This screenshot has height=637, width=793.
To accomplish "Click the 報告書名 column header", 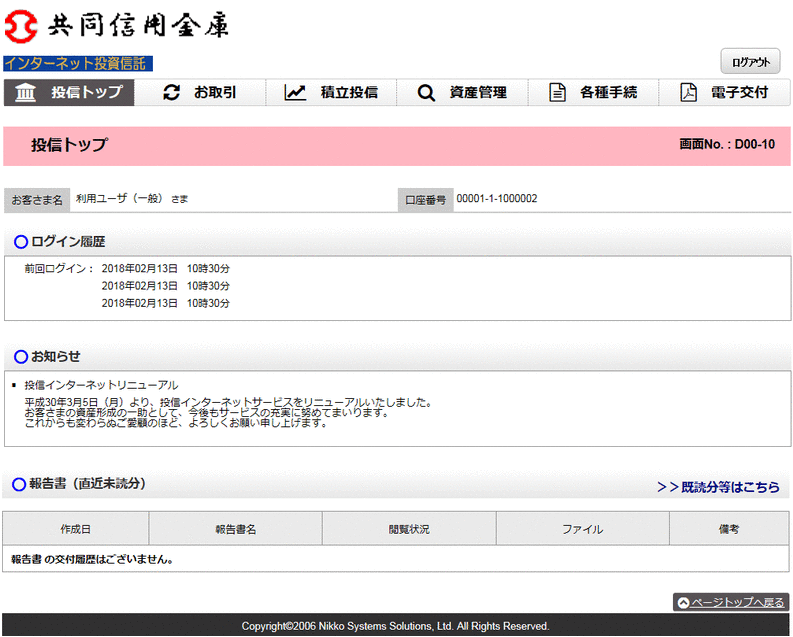I will click(x=235, y=529).
